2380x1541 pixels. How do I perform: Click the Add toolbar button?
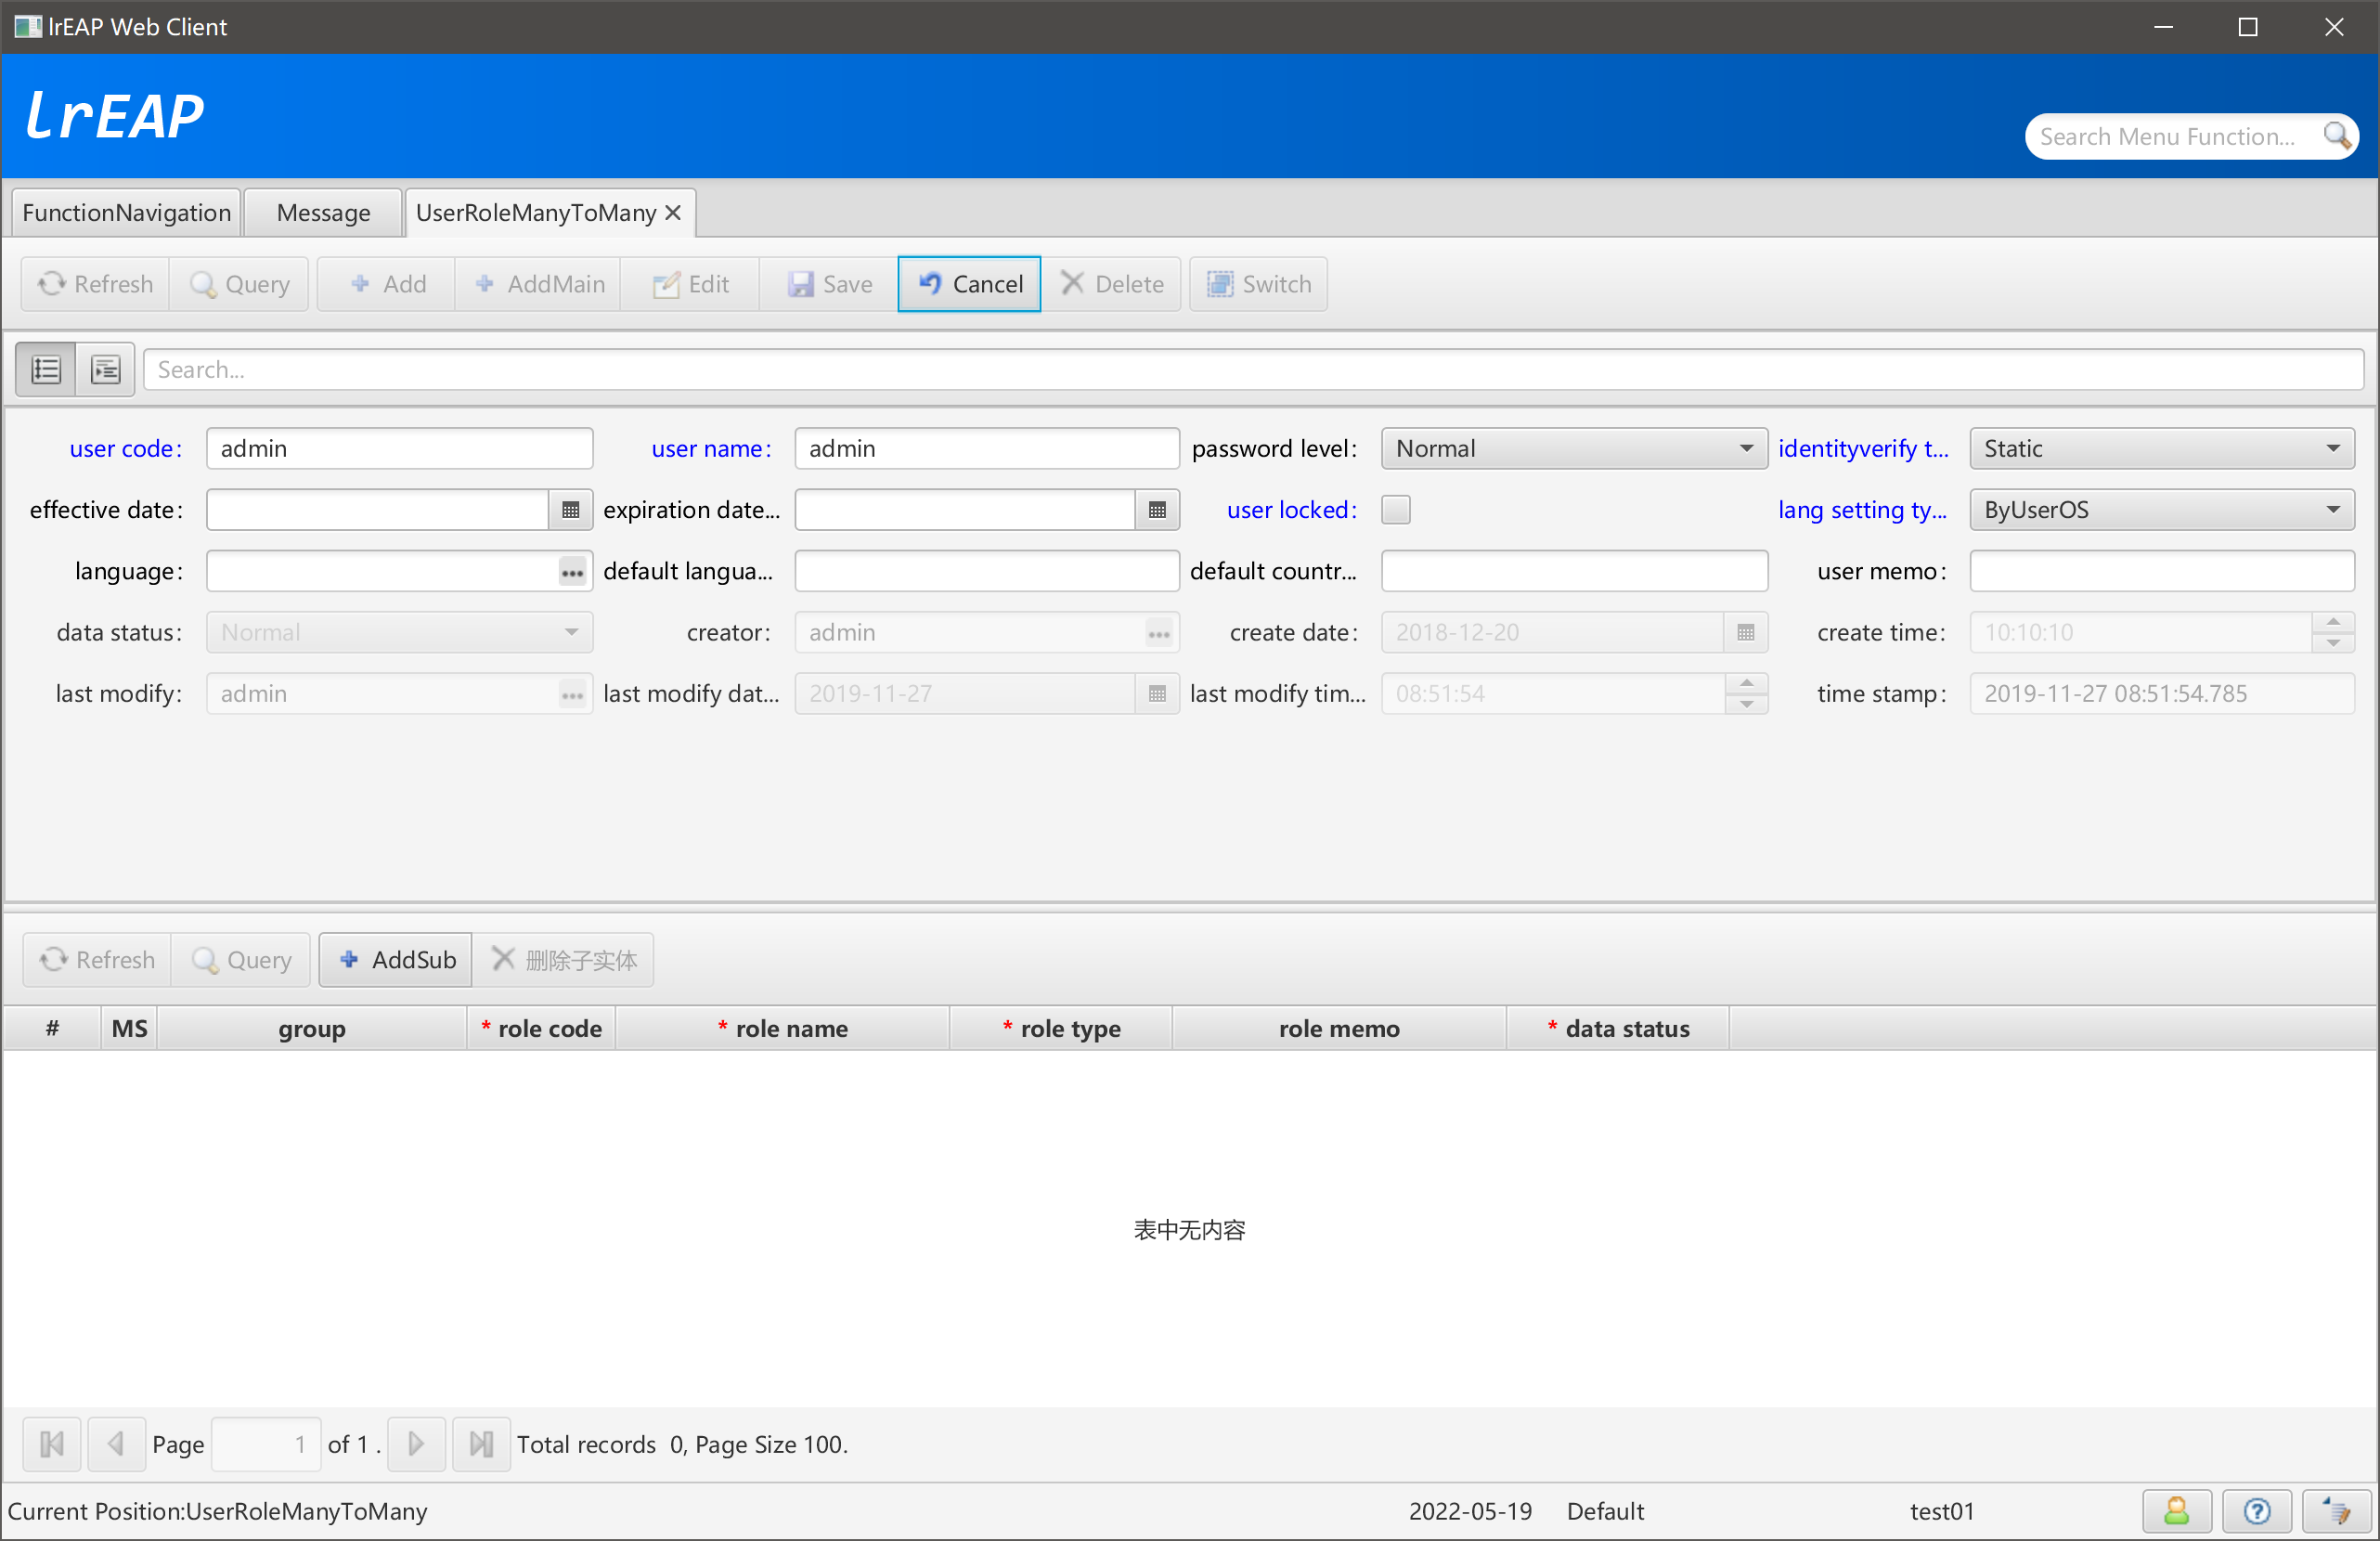(x=387, y=284)
